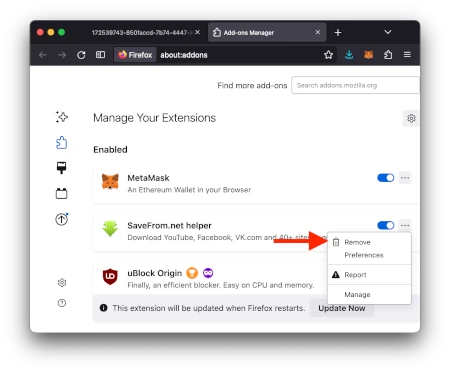Screen dimensions: 450x372
Task: Click the SaveFrom.net helper extension name
Action: click(169, 225)
